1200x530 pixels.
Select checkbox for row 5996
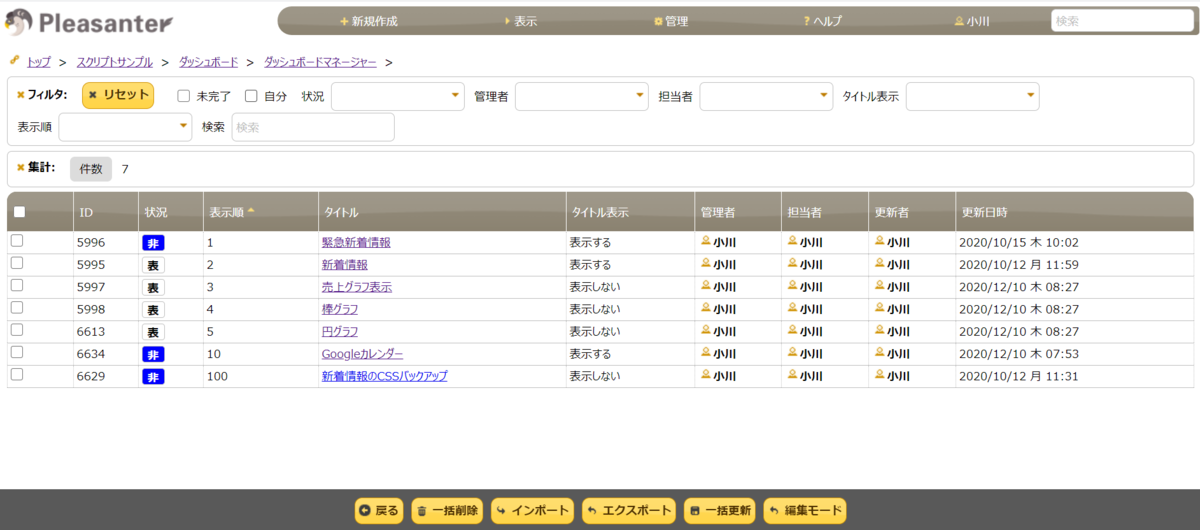pyautogui.click(x=17, y=241)
